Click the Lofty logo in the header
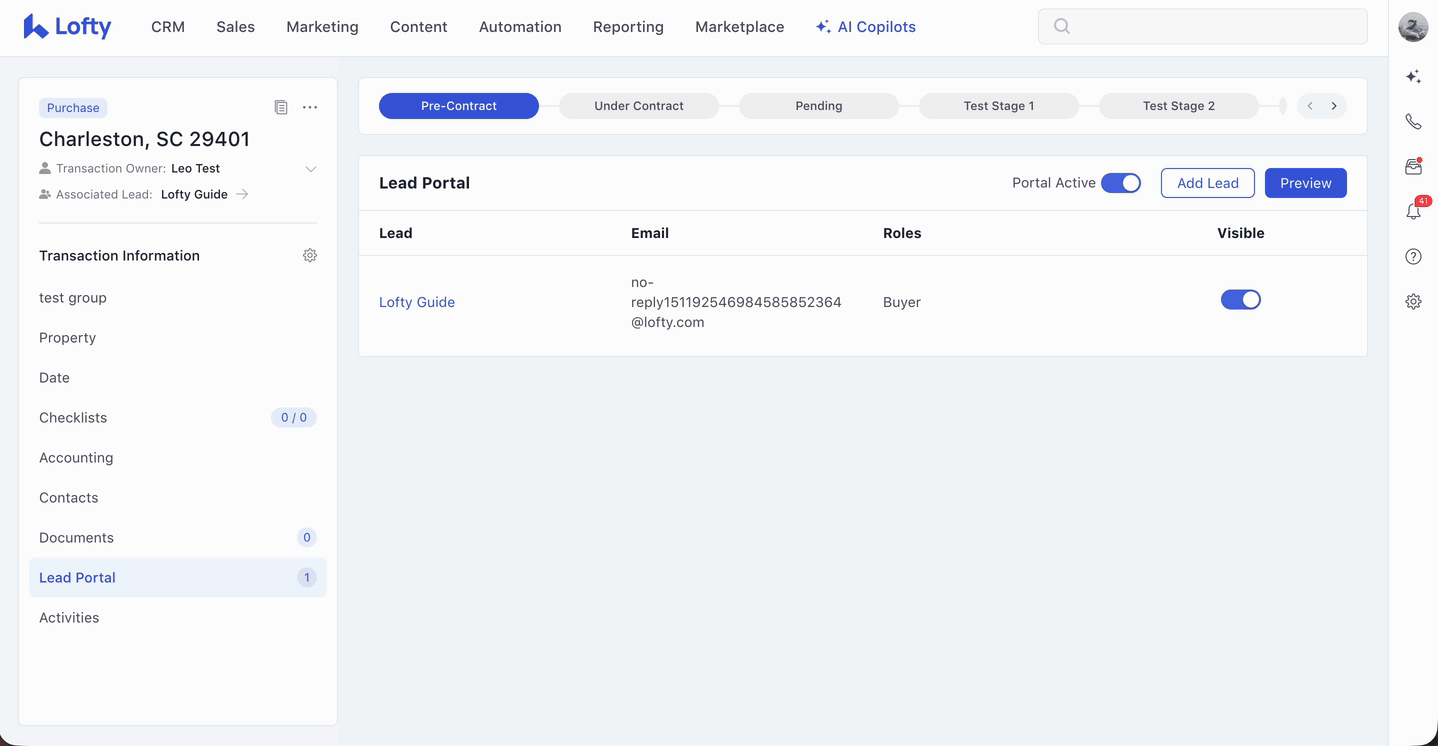The height and width of the screenshot is (746, 1438). click(x=67, y=27)
